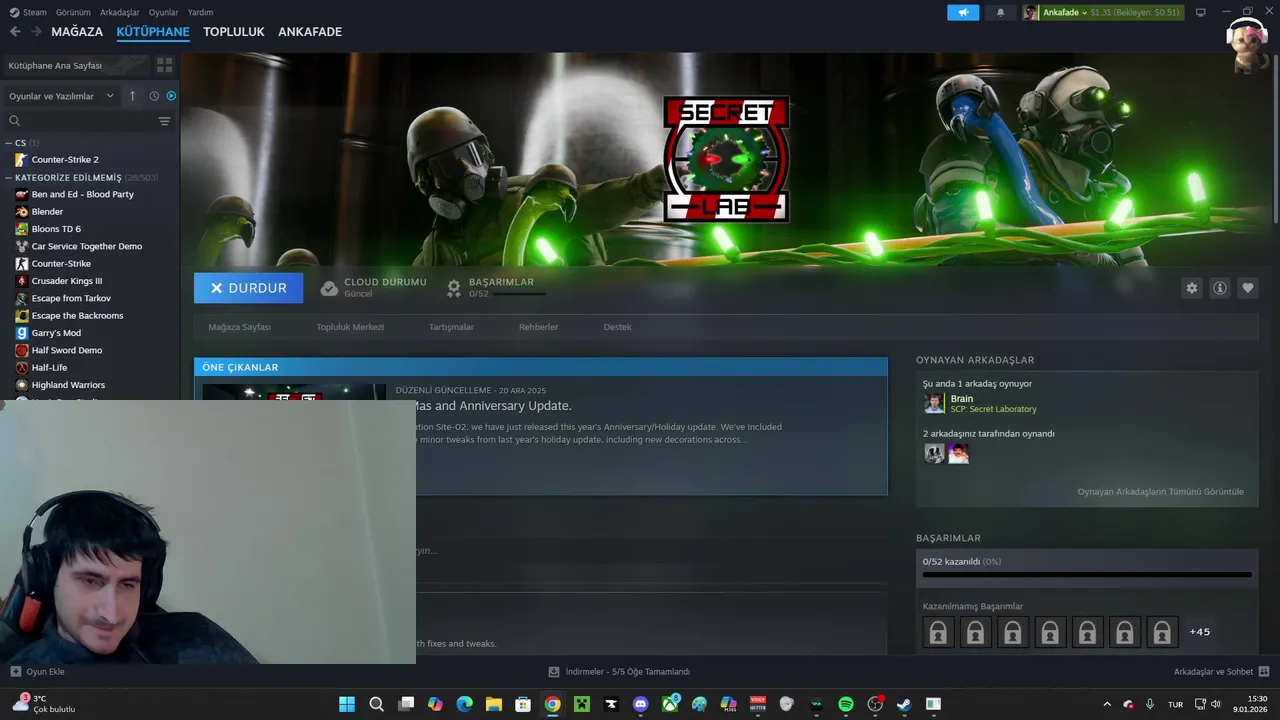Open the İndirmeler downloads status
The image size is (1280, 720).
(x=619, y=672)
